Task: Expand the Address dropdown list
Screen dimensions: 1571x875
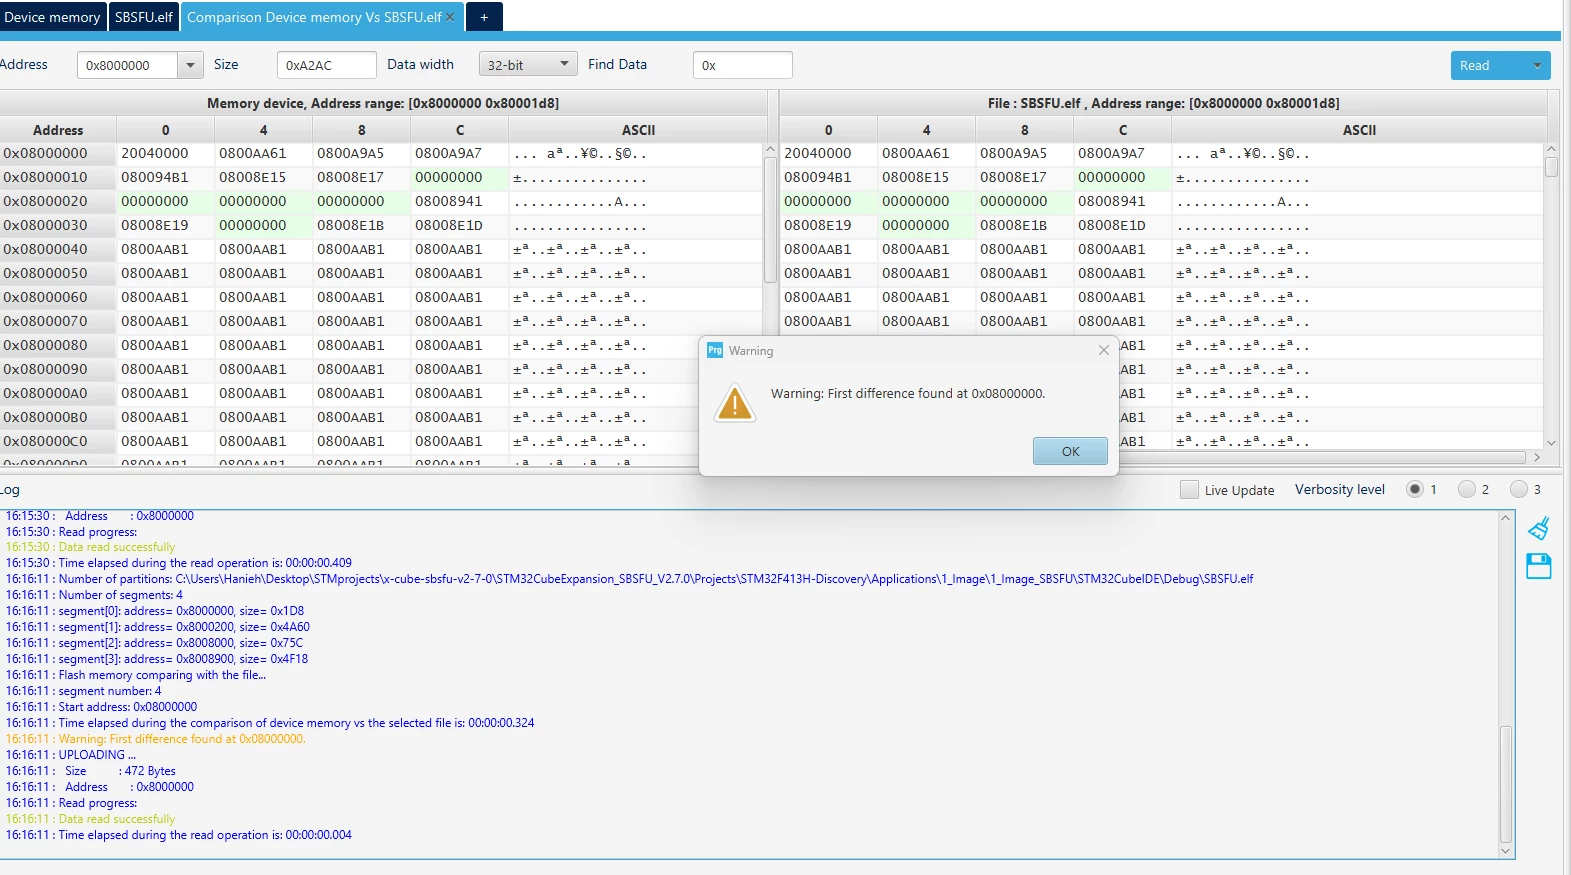Action: (191, 65)
